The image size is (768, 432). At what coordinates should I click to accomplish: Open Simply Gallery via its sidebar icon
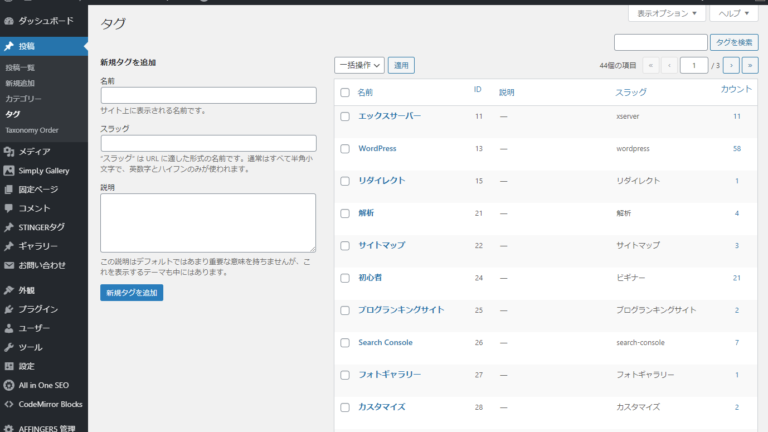point(9,170)
